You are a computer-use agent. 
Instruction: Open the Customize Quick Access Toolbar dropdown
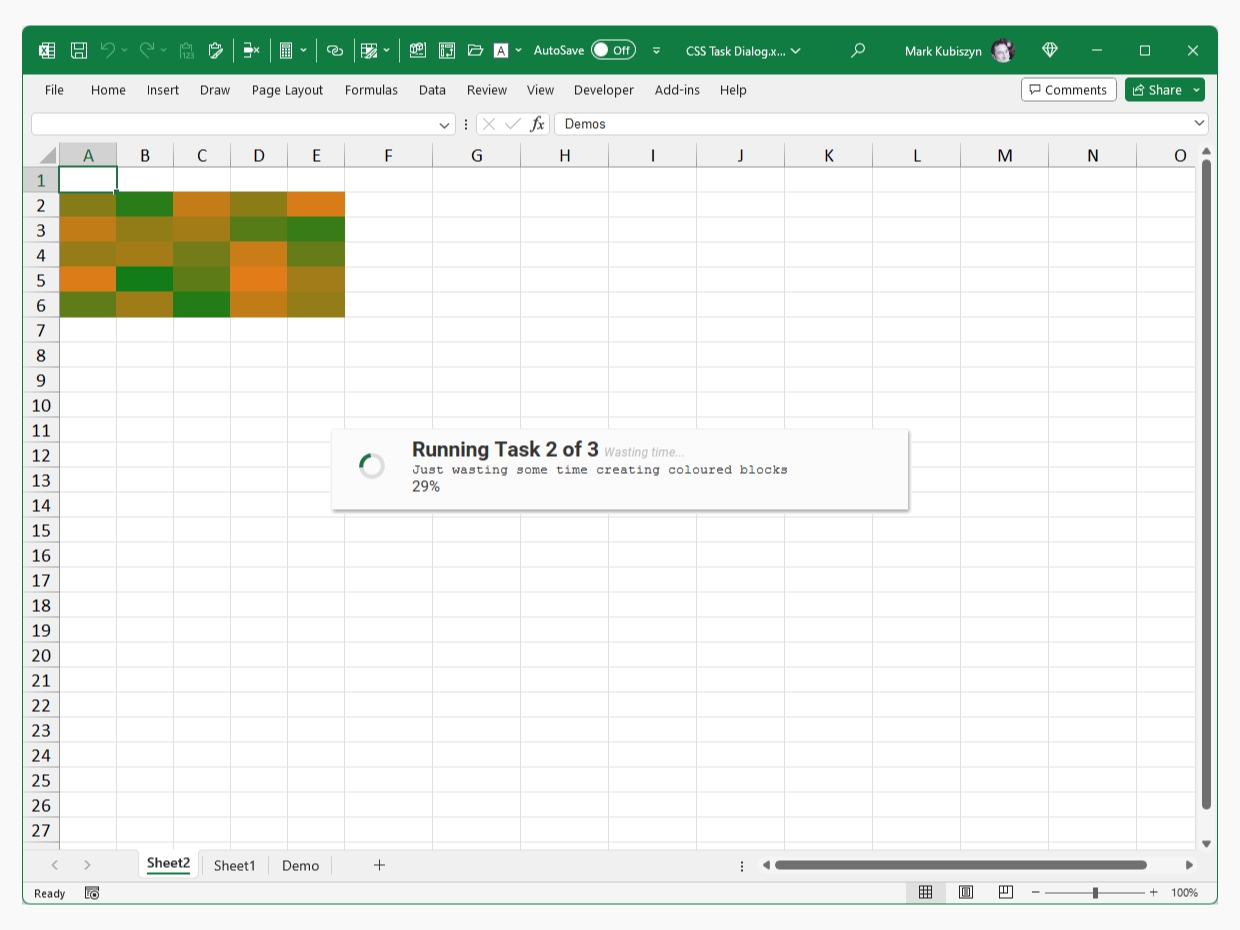coord(656,50)
